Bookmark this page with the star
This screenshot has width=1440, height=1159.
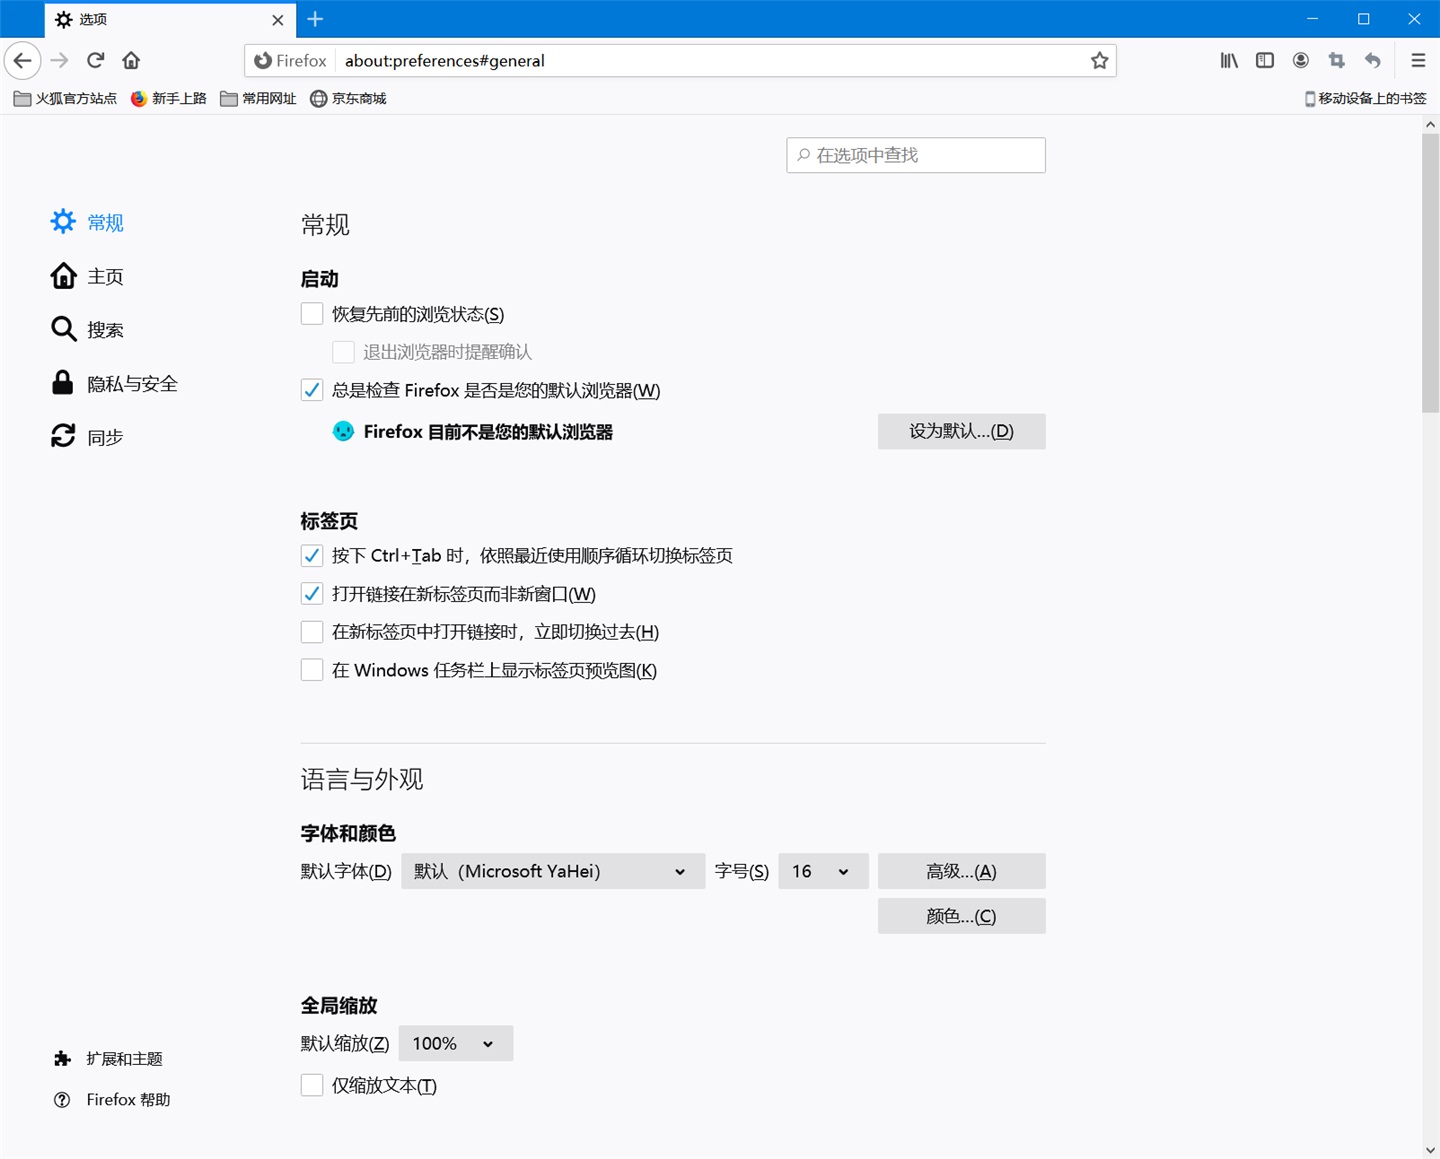(x=1099, y=61)
